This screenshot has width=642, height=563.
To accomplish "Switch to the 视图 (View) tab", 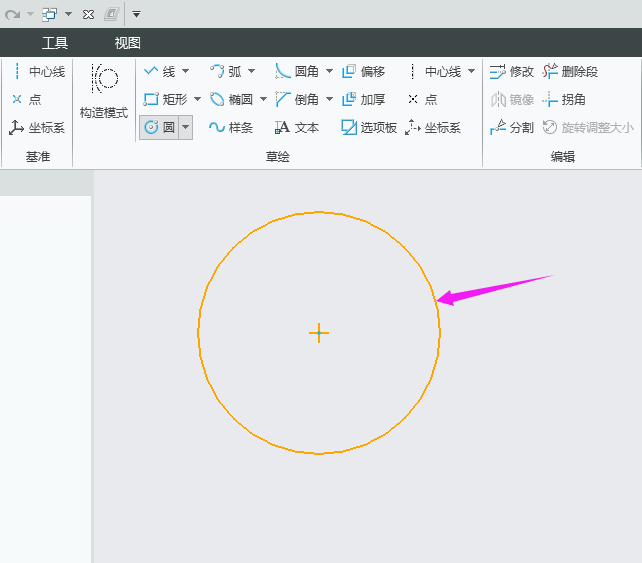I will pyautogui.click(x=128, y=43).
